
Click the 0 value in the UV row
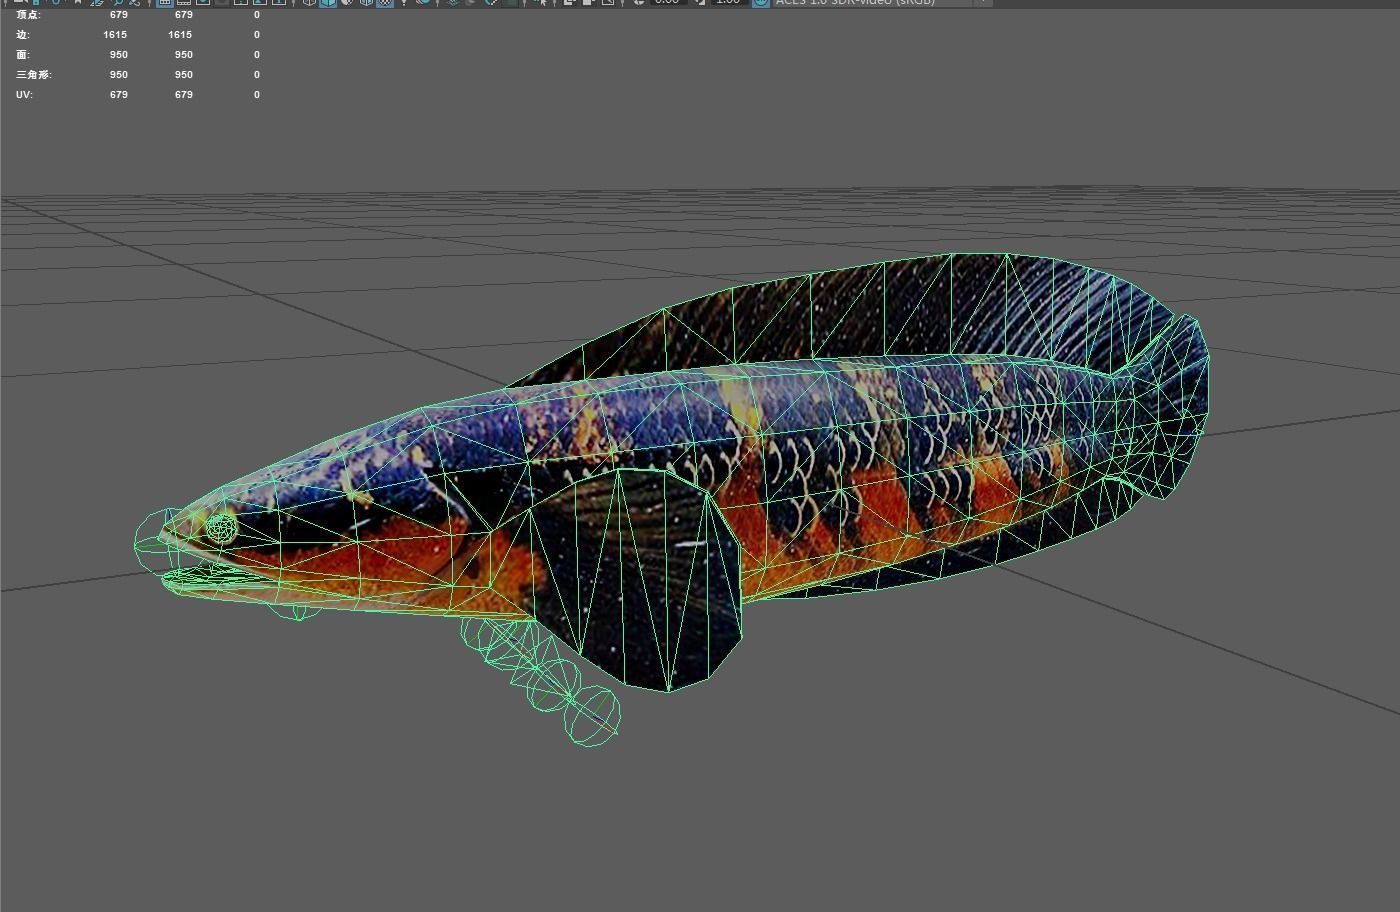(x=257, y=94)
